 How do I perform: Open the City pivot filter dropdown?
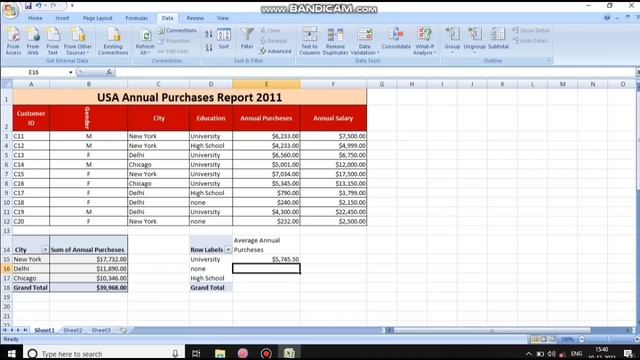45,250
